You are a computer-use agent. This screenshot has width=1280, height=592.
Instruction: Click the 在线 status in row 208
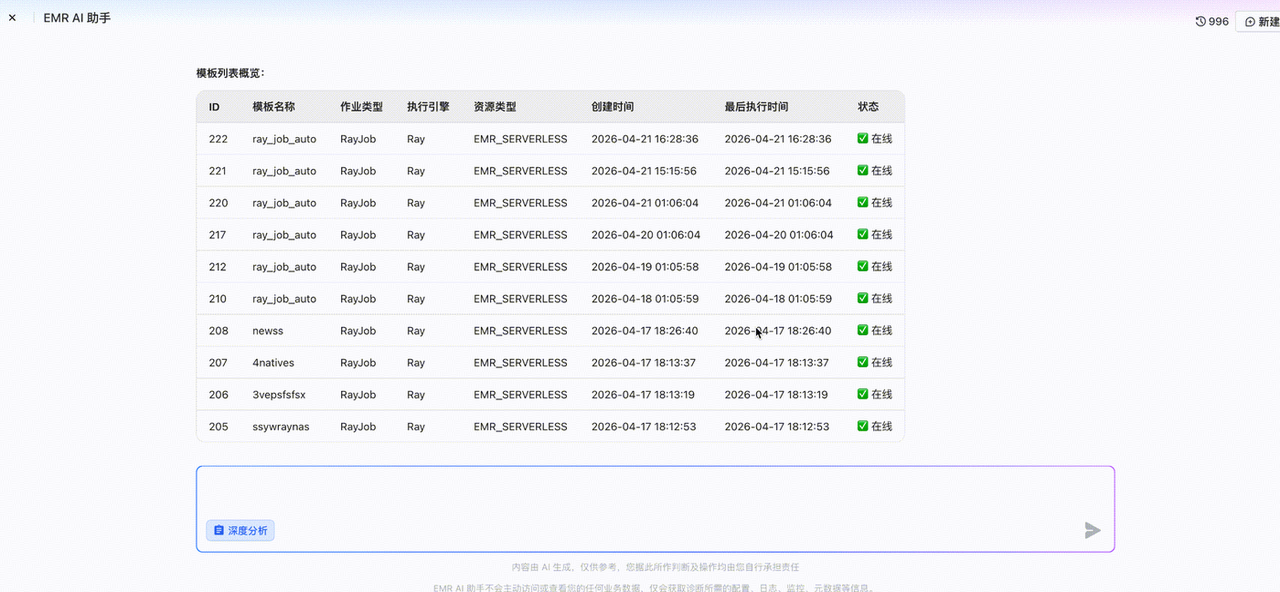(x=875, y=331)
